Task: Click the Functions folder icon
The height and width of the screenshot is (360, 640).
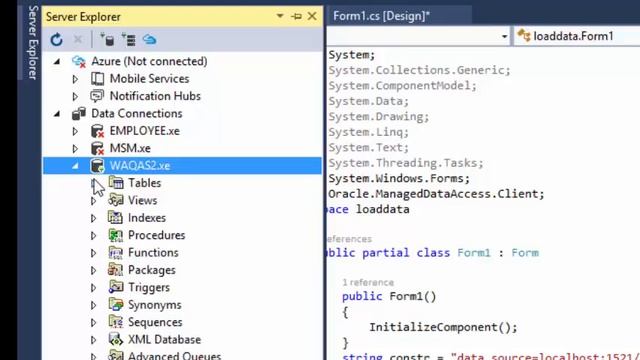Action: coord(116,253)
